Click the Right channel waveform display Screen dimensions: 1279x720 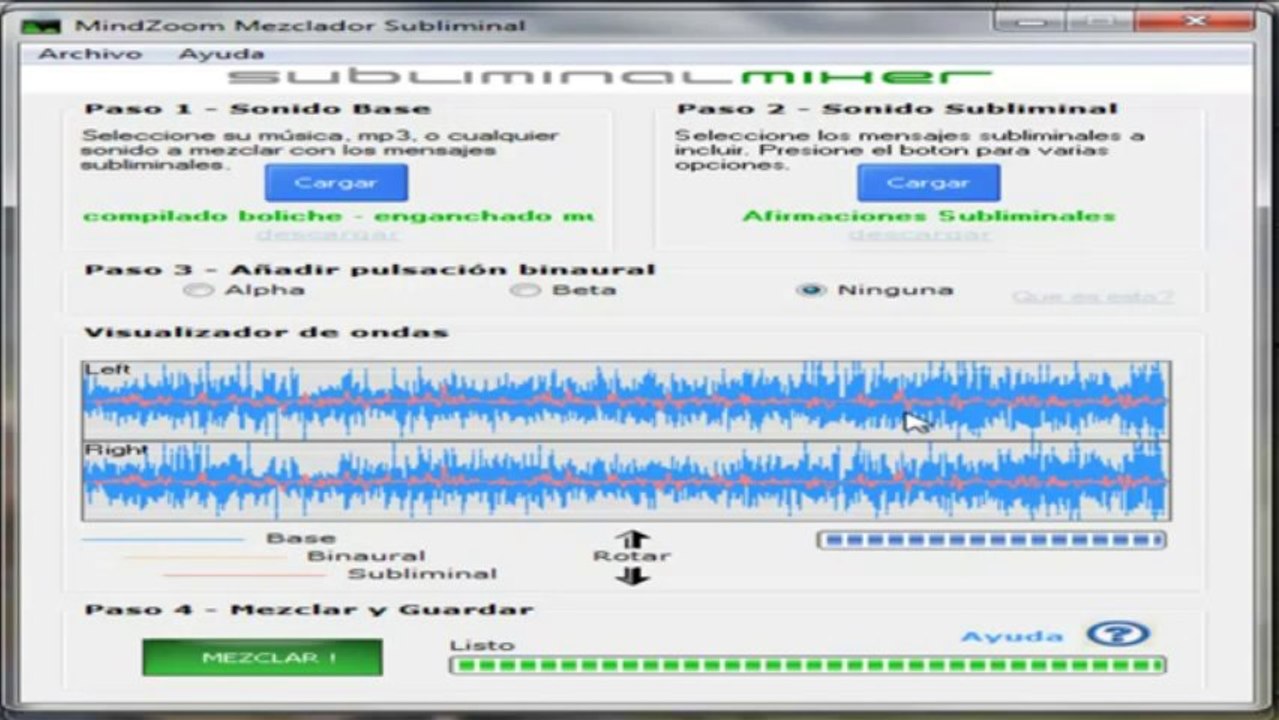coord(626,481)
